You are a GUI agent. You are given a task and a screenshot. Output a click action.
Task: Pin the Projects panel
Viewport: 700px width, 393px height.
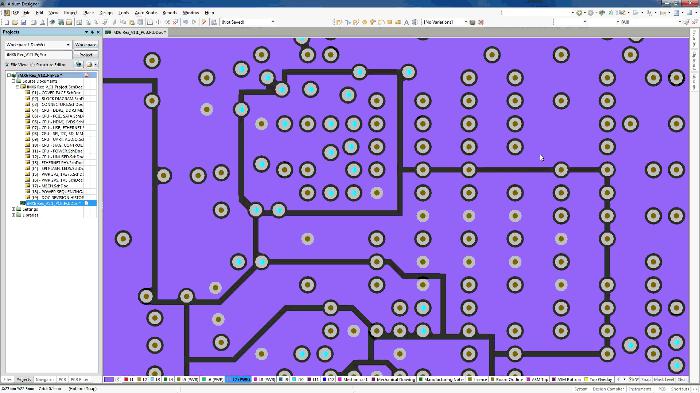click(x=92, y=32)
